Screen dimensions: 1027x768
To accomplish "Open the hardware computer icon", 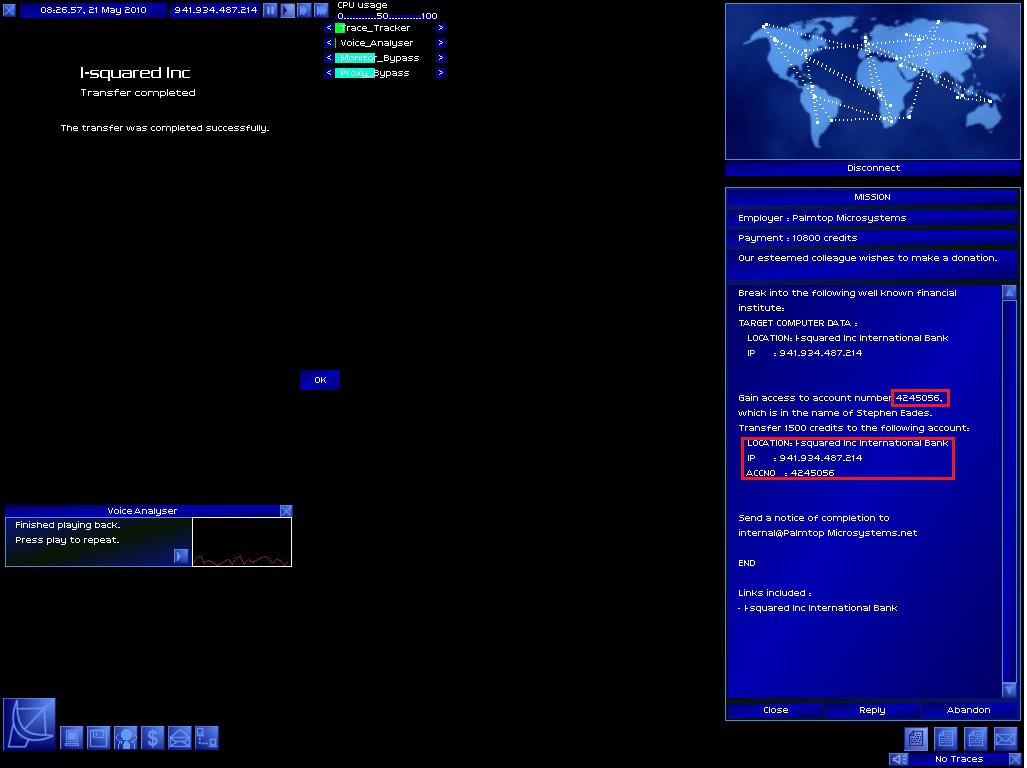I will pyautogui.click(x=71, y=738).
